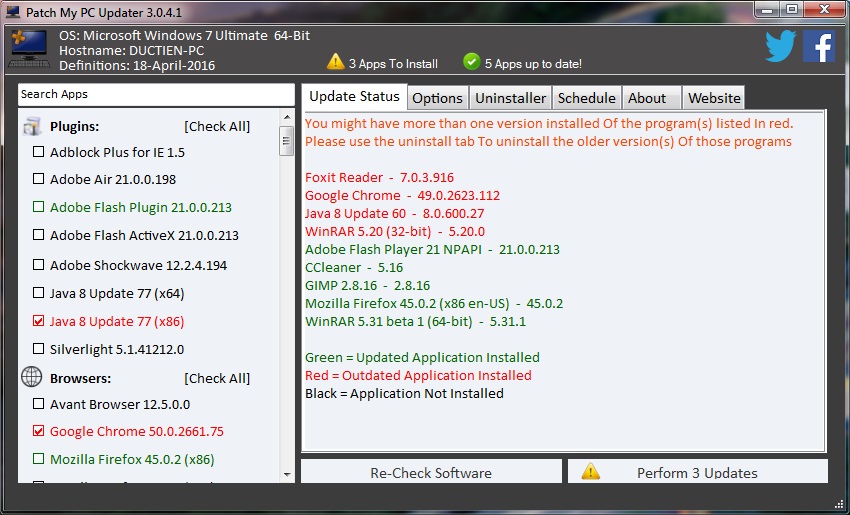Click the yellow warning icon for apps to install
The width and height of the screenshot is (850, 515).
[336, 61]
